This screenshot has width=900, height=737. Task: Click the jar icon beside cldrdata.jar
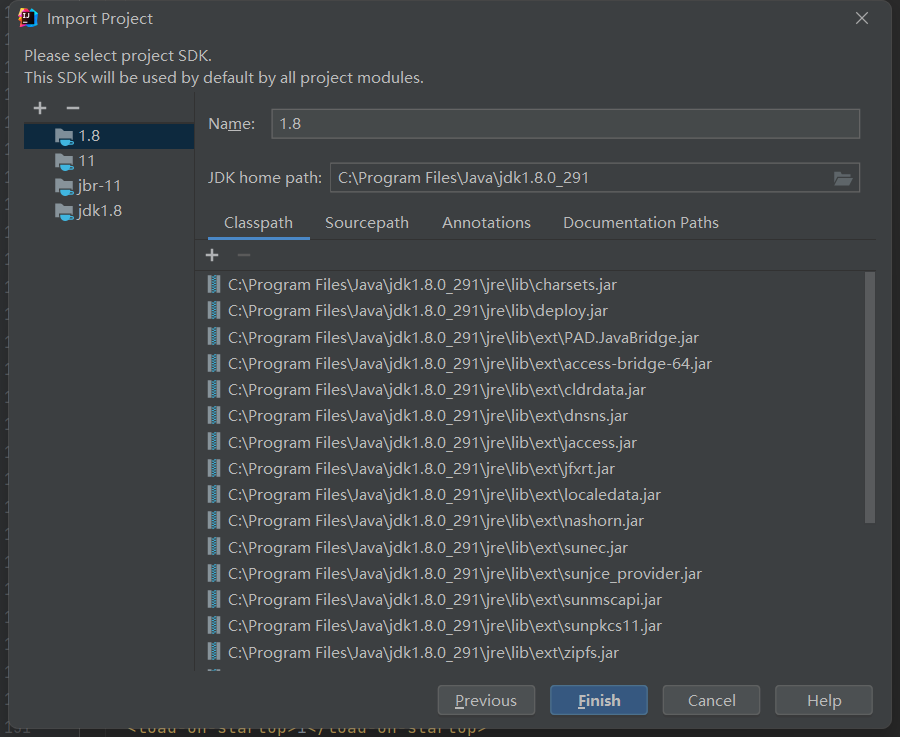214,390
